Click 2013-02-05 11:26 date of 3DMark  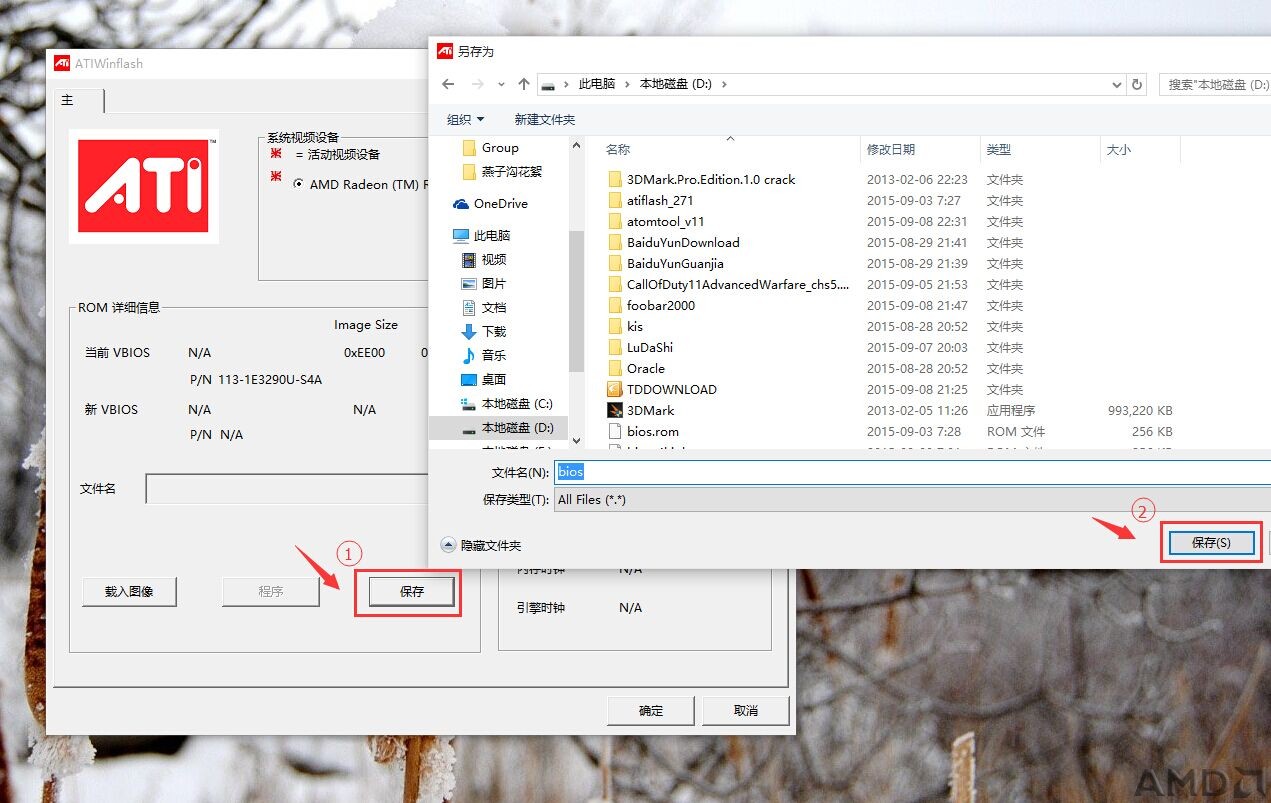pyautogui.click(x=917, y=410)
